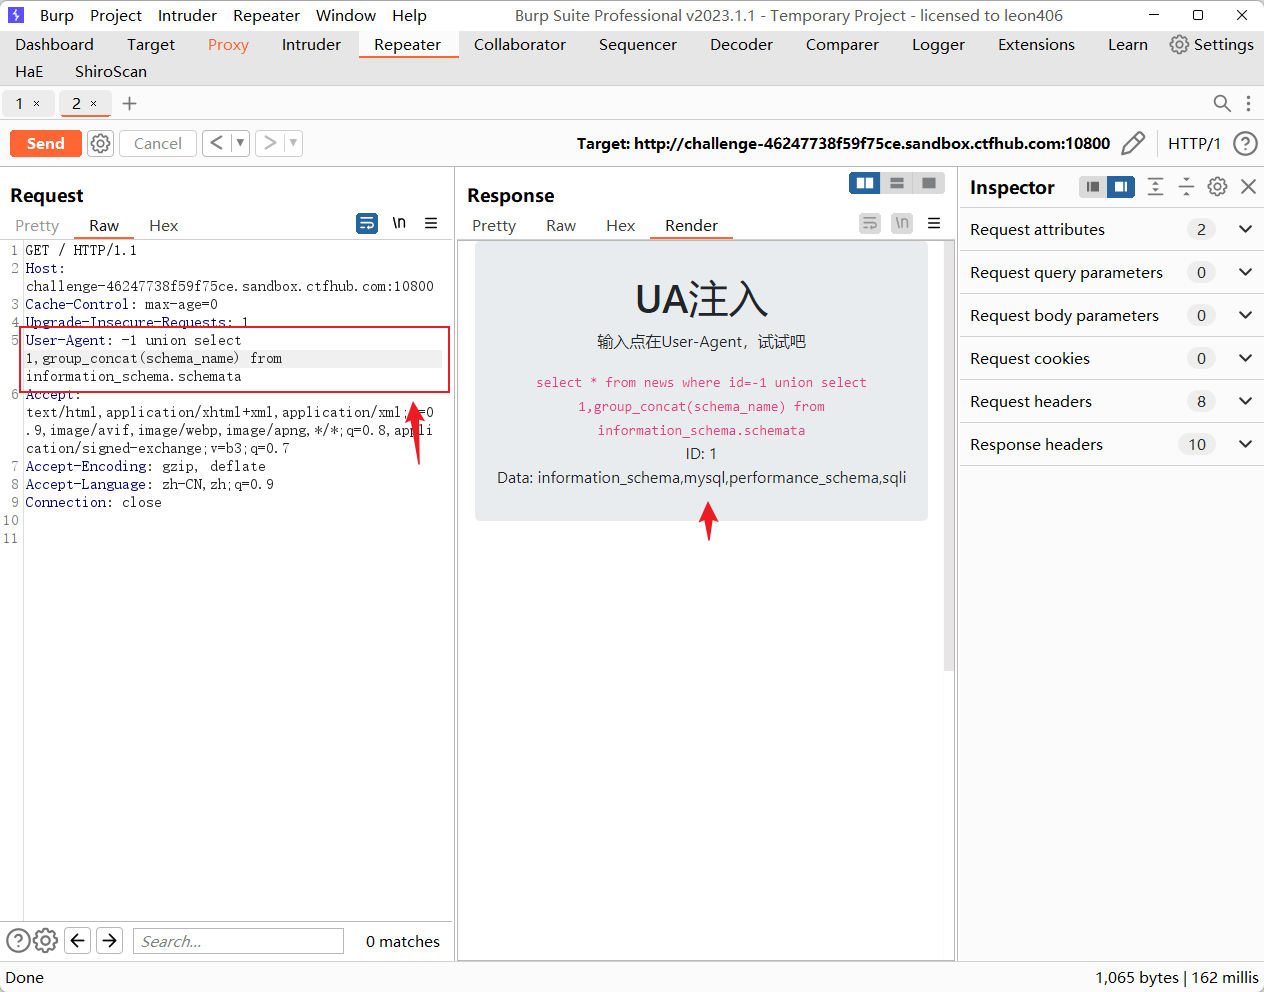Toggle response line wrap icon
The width and height of the screenshot is (1264, 992).
(870, 223)
